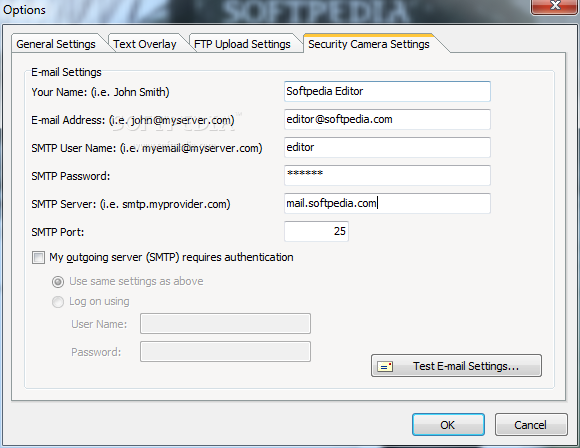Screen dimensions: 580x448
Task: Focus the SMTP Password field
Action: point(387,175)
